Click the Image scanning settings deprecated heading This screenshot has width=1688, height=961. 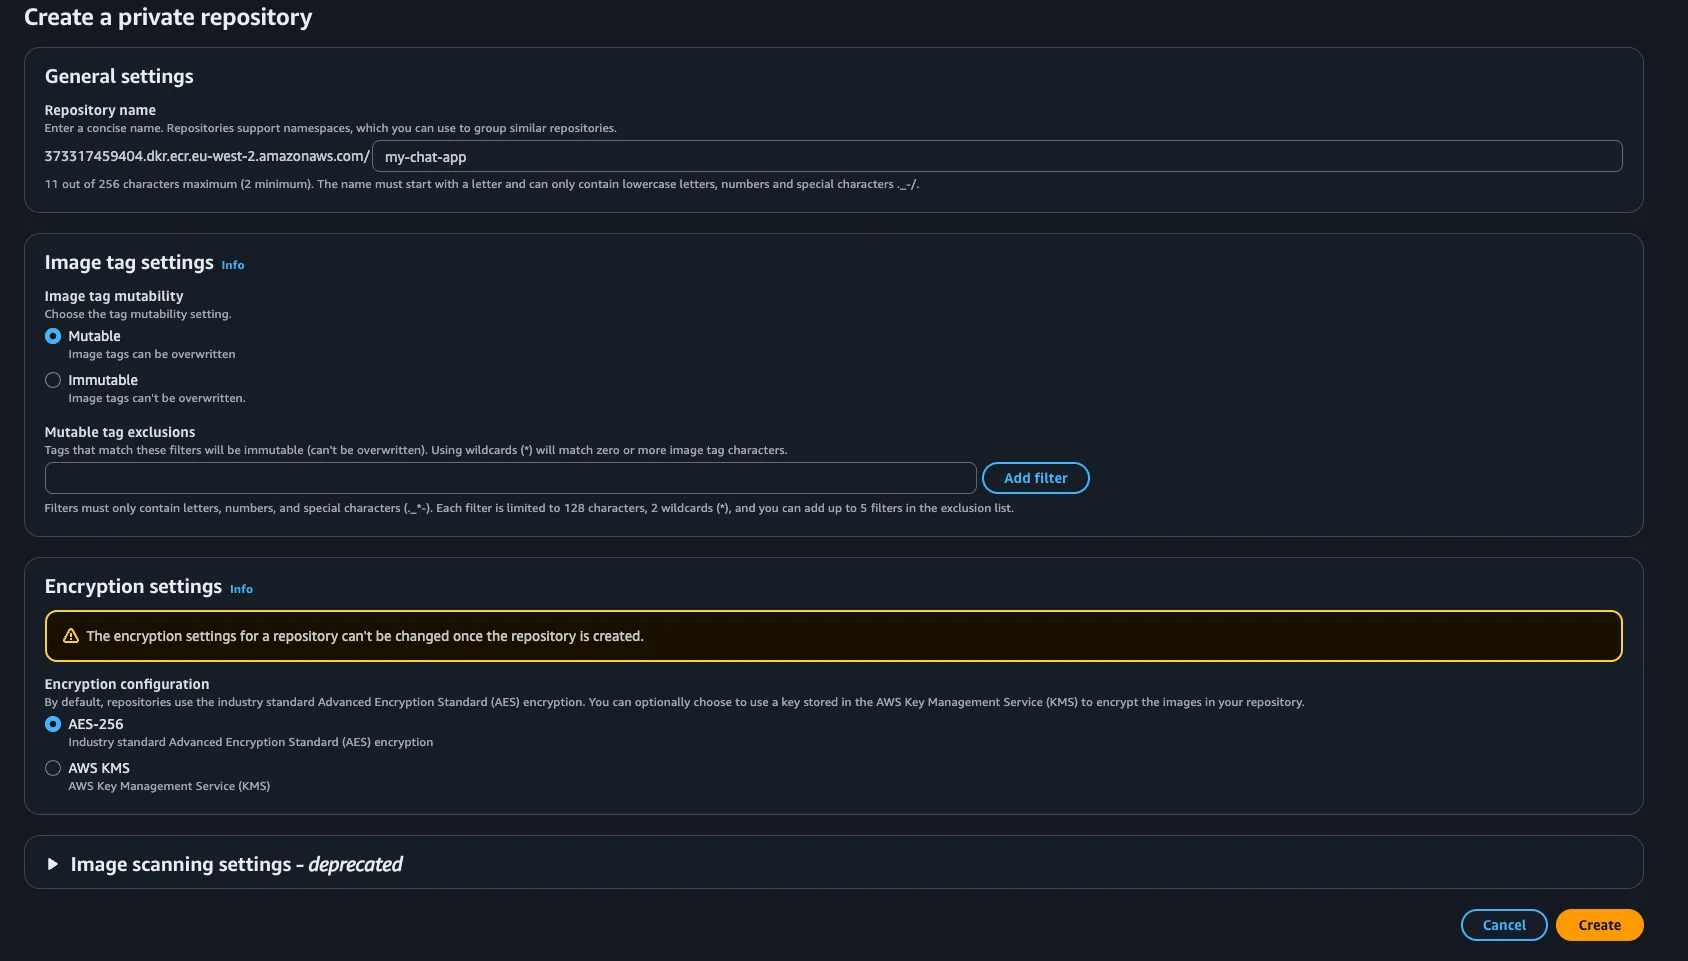pyautogui.click(x=236, y=864)
